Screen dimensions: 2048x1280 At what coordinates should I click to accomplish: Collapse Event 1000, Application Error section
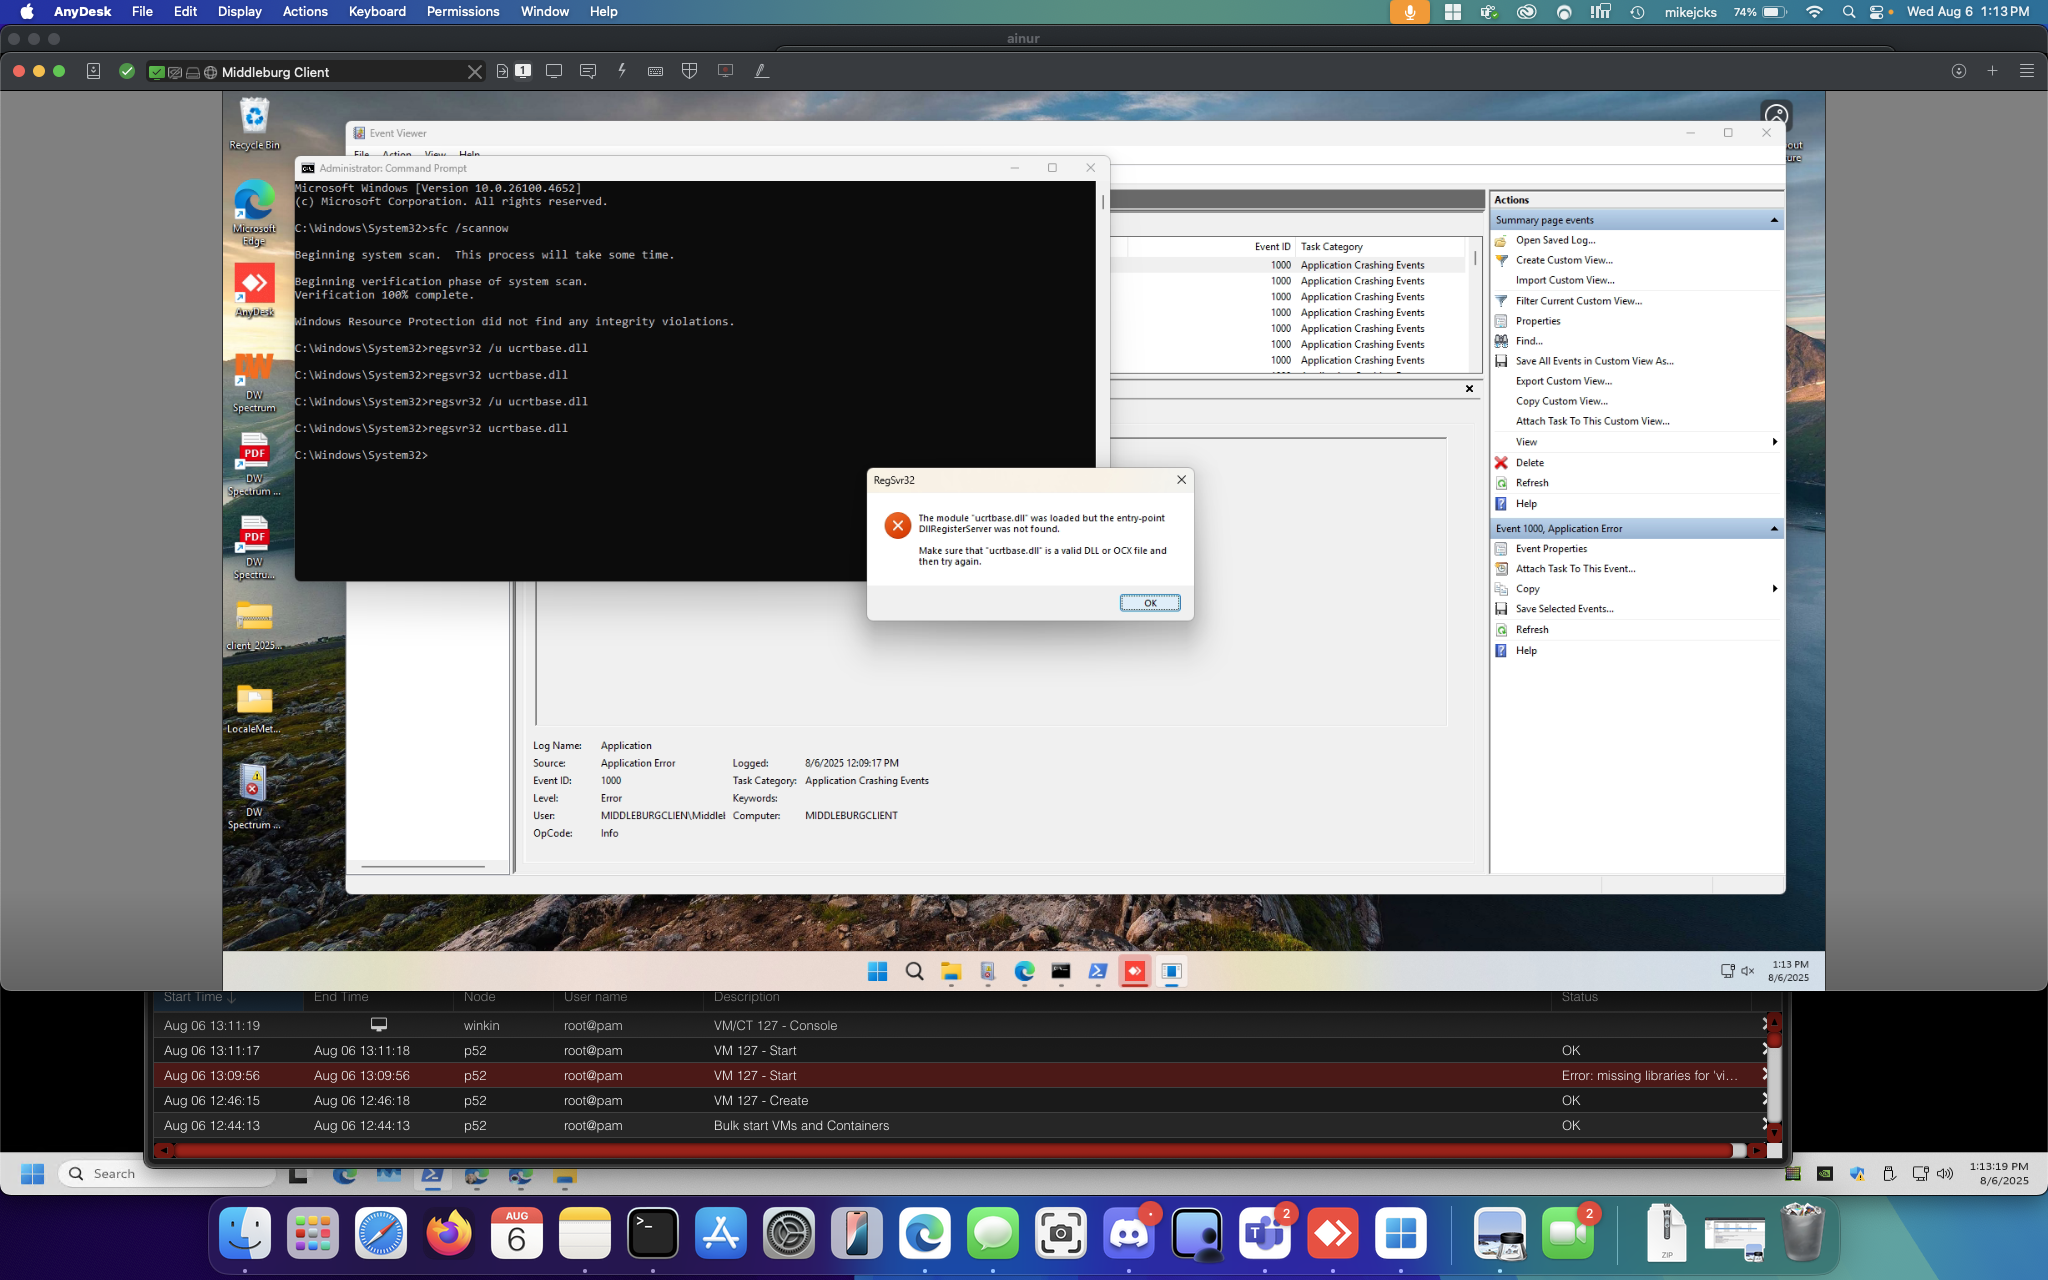[1774, 529]
